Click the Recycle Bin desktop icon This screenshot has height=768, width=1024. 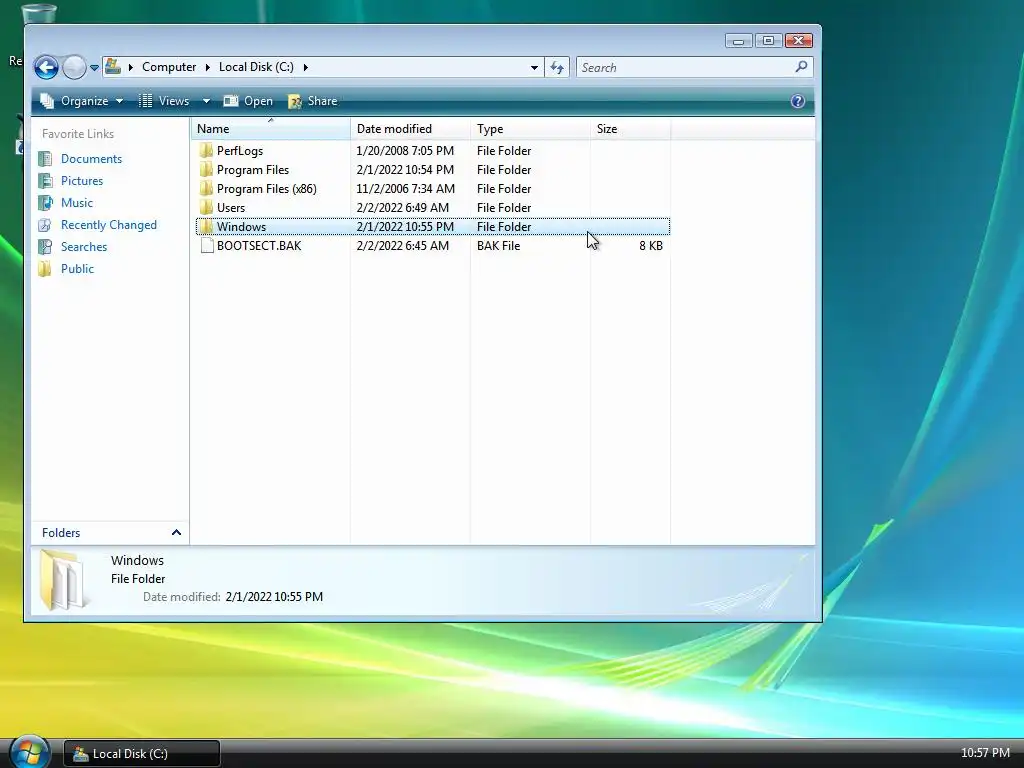(x=39, y=13)
